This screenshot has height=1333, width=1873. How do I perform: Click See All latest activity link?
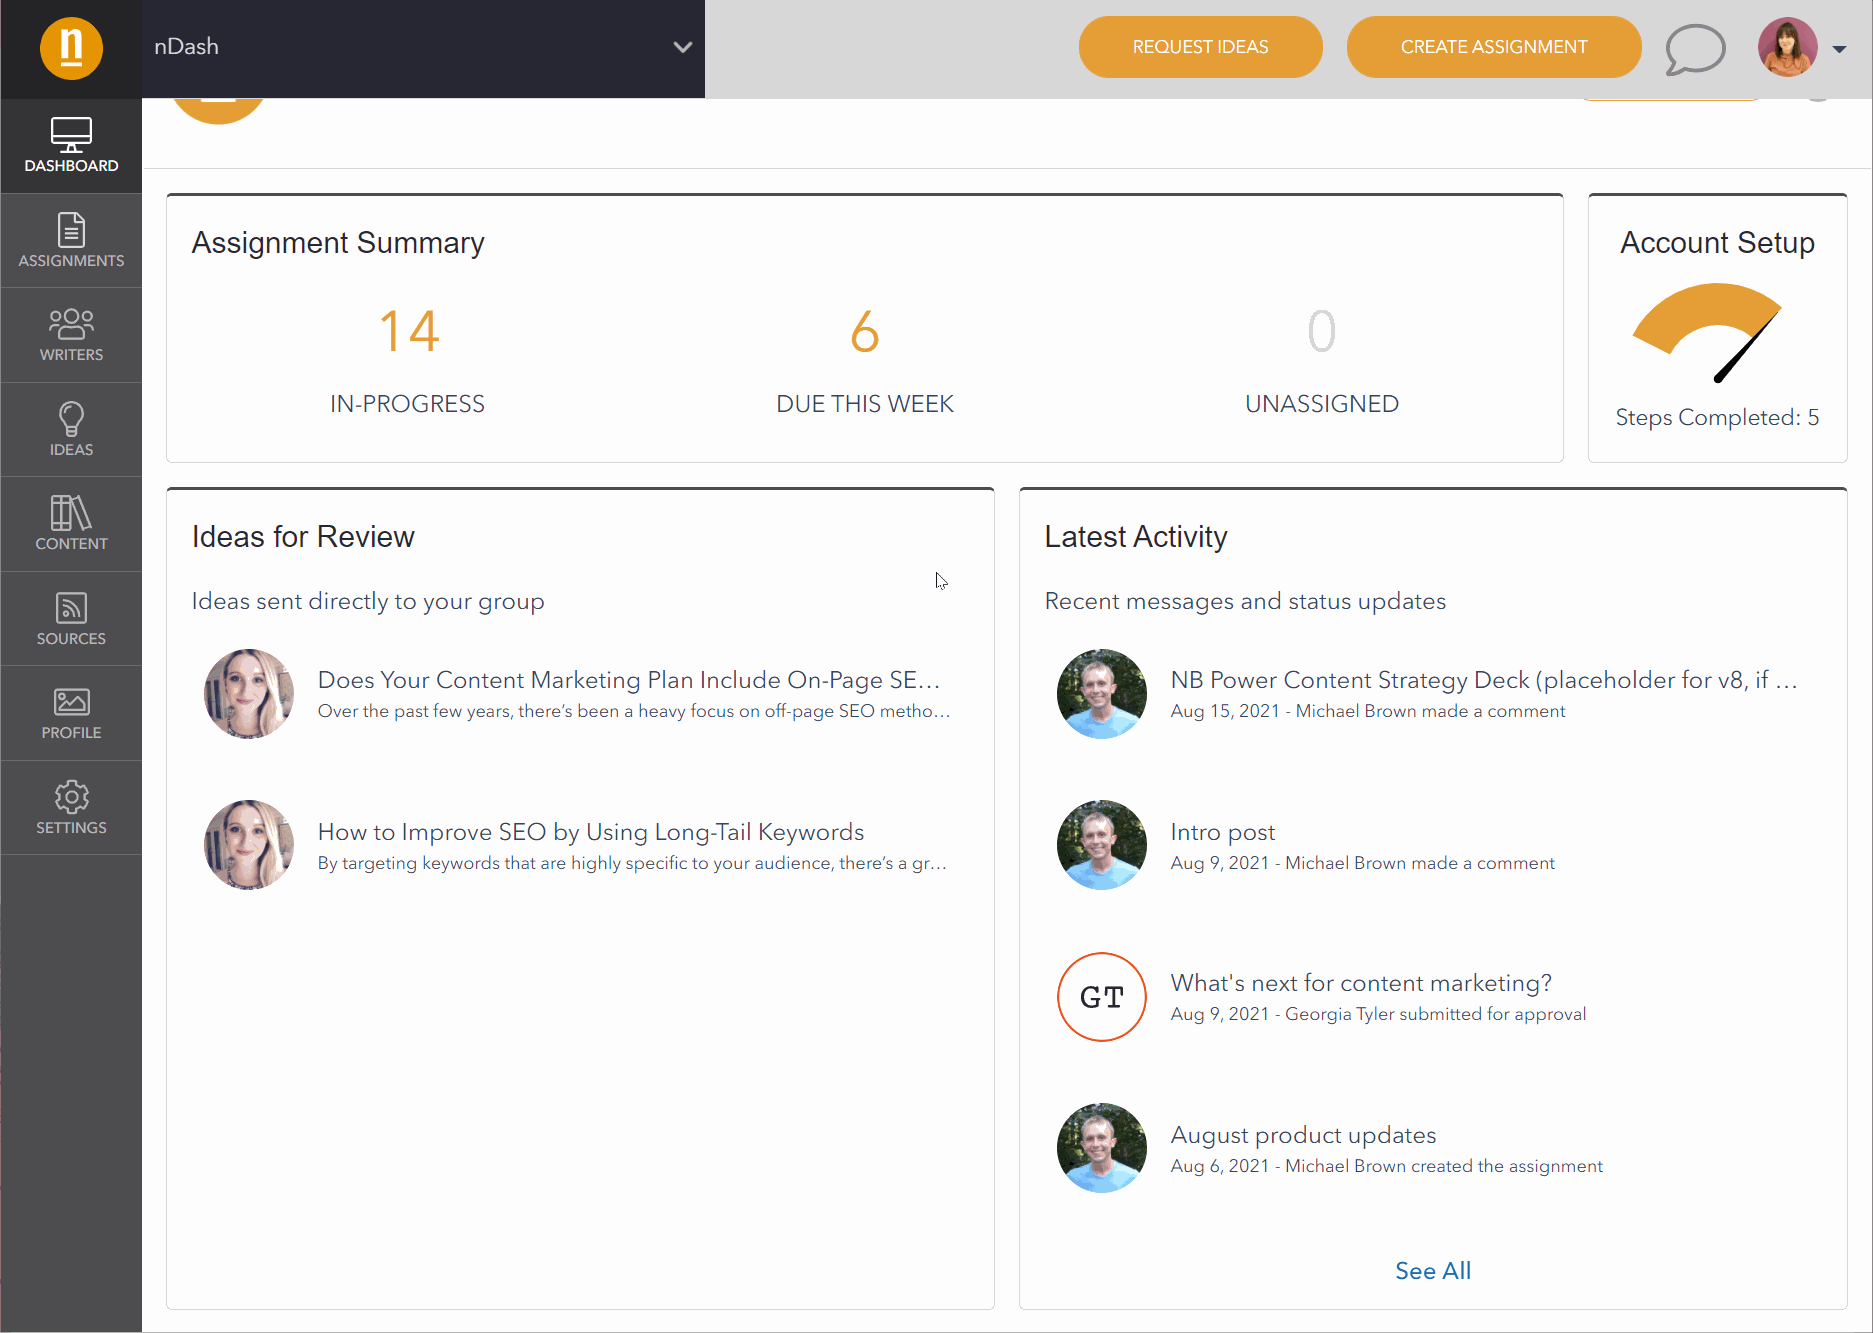click(x=1432, y=1271)
